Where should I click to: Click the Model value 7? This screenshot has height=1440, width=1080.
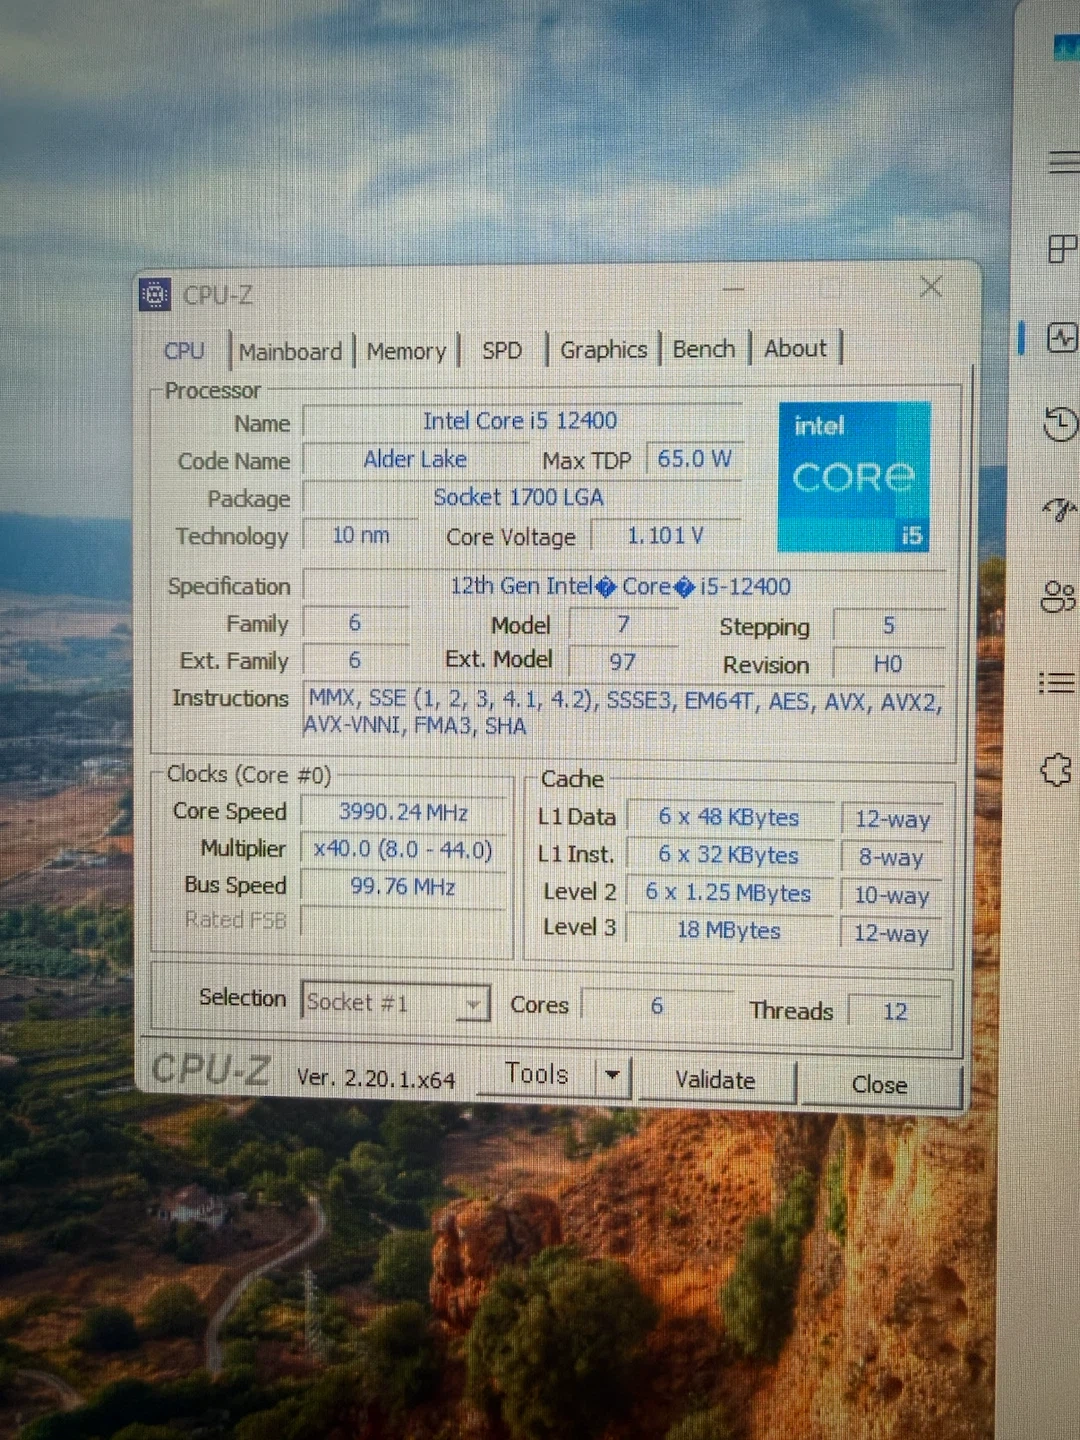pyautogui.click(x=623, y=624)
